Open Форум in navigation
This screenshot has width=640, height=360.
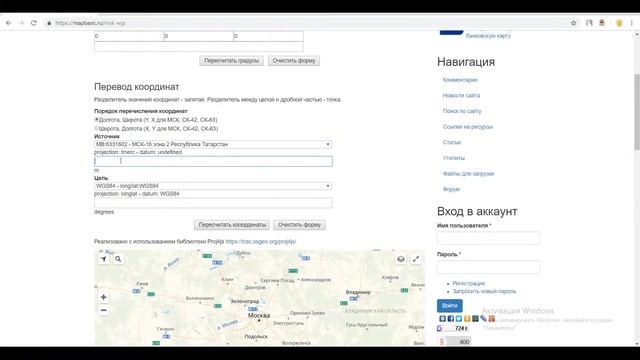[x=451, y=189]
